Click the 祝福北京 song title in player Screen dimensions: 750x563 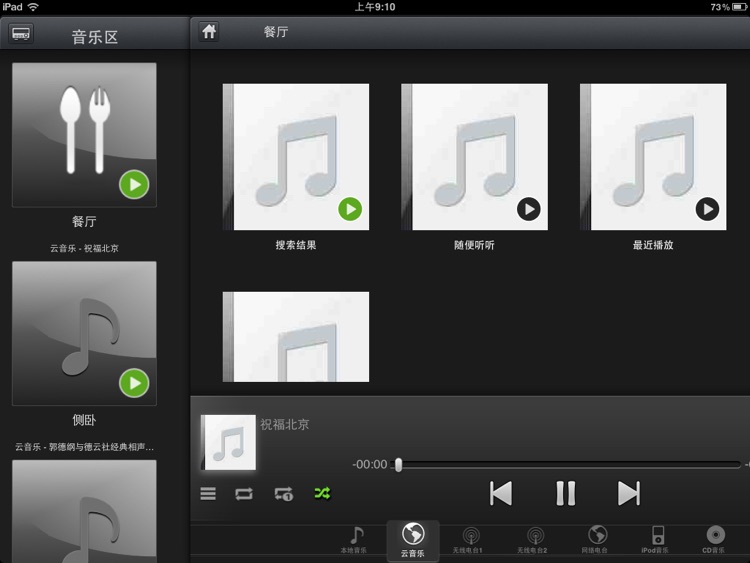click(x=285, y=424)
